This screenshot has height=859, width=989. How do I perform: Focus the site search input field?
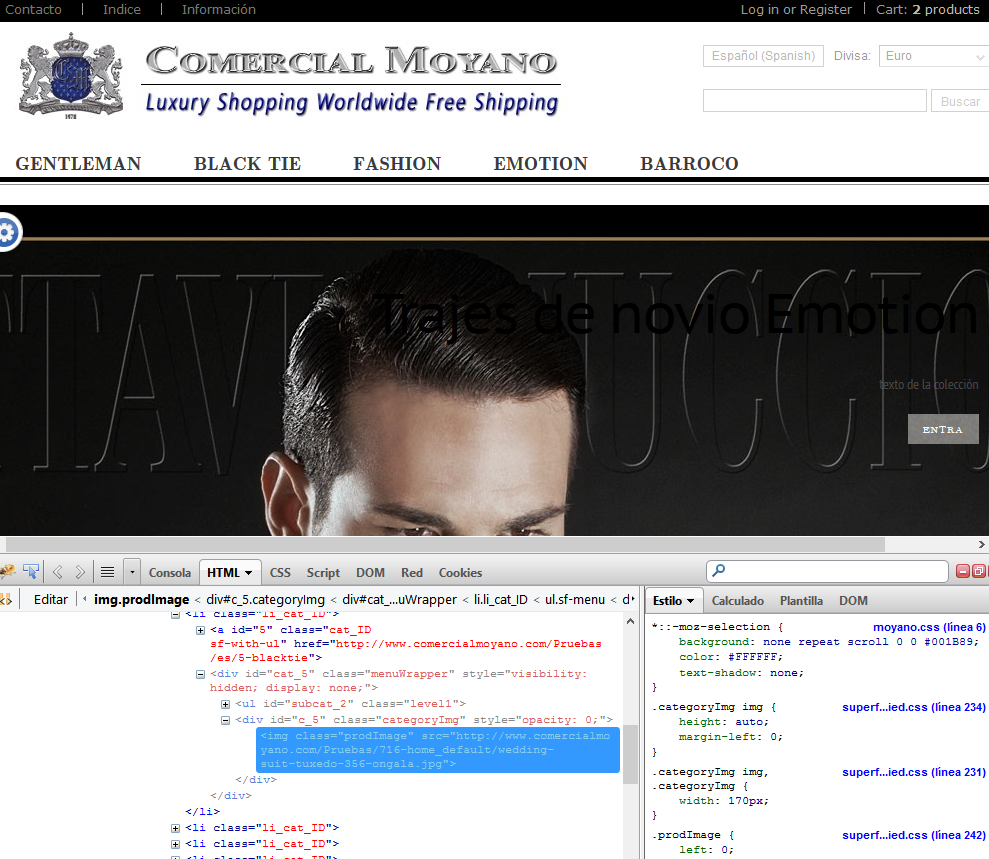click(x=814, y=101)
